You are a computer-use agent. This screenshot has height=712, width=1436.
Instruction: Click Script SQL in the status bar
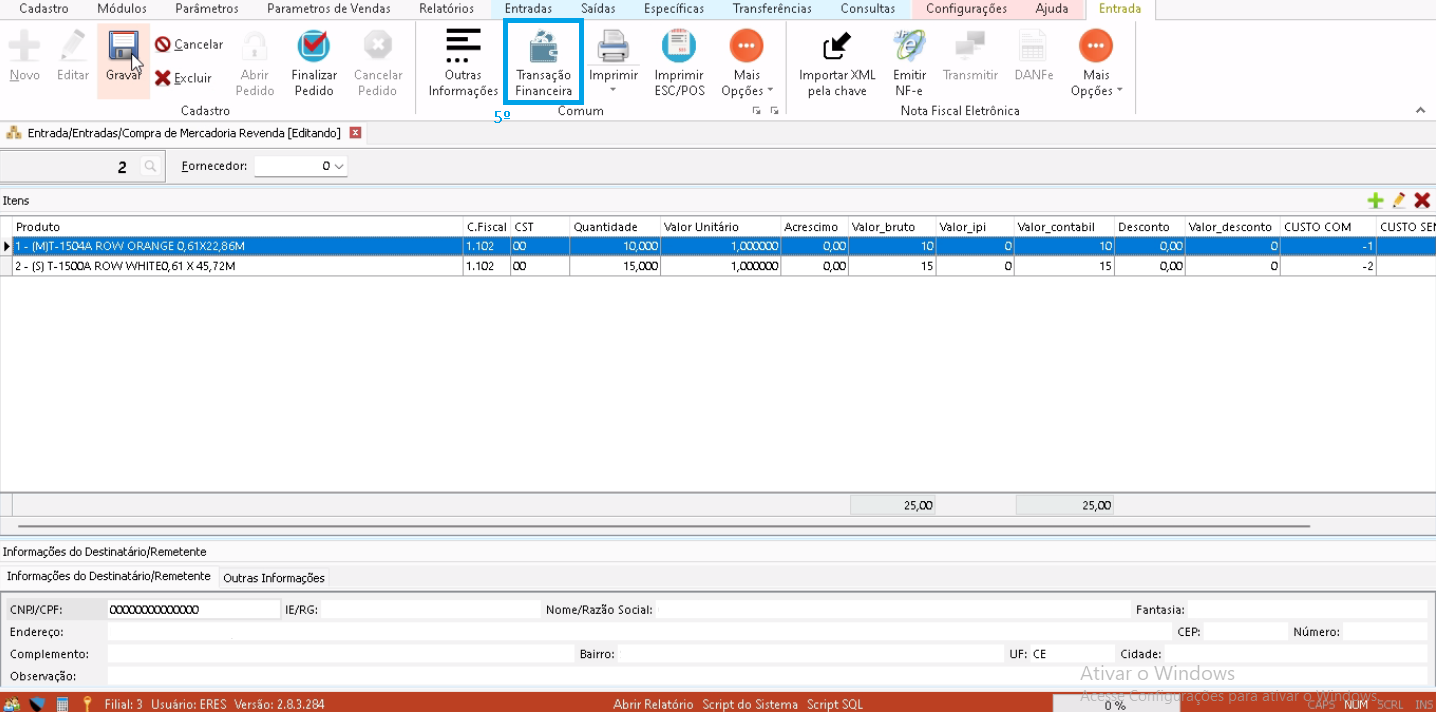835,704
